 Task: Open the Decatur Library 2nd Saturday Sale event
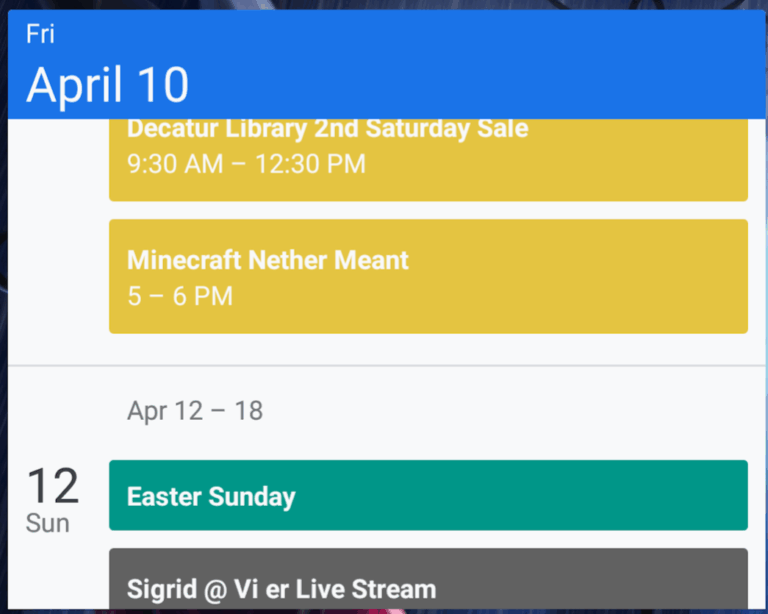tap(327, 129)
